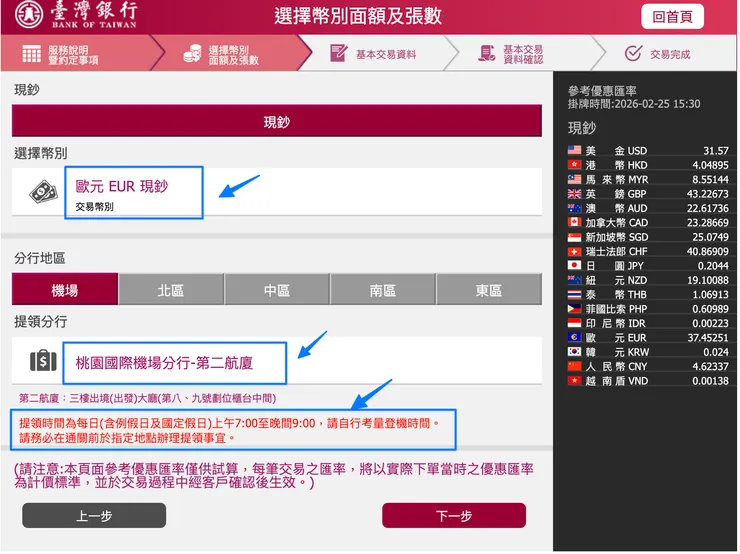Click the Australia flag by AUD

[x=574, y=208]
